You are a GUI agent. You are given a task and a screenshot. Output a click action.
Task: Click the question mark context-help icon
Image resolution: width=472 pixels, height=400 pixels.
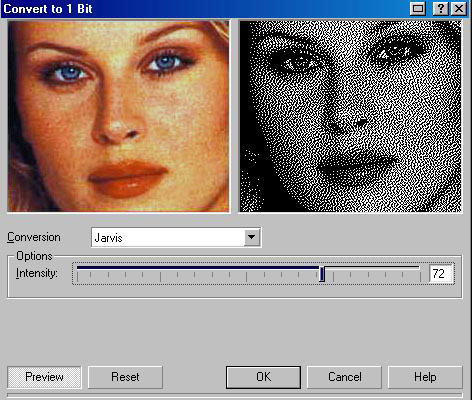point(440,8)
